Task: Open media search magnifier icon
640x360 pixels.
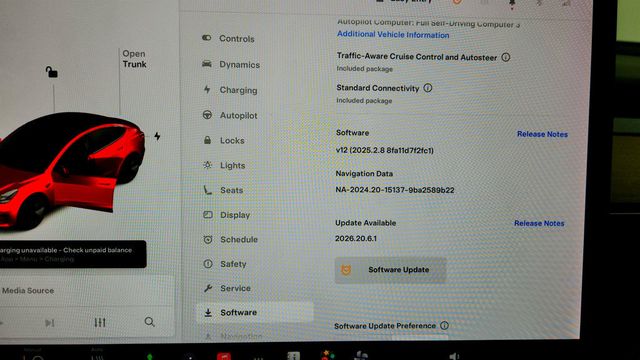Action: (x=149, y=322)
